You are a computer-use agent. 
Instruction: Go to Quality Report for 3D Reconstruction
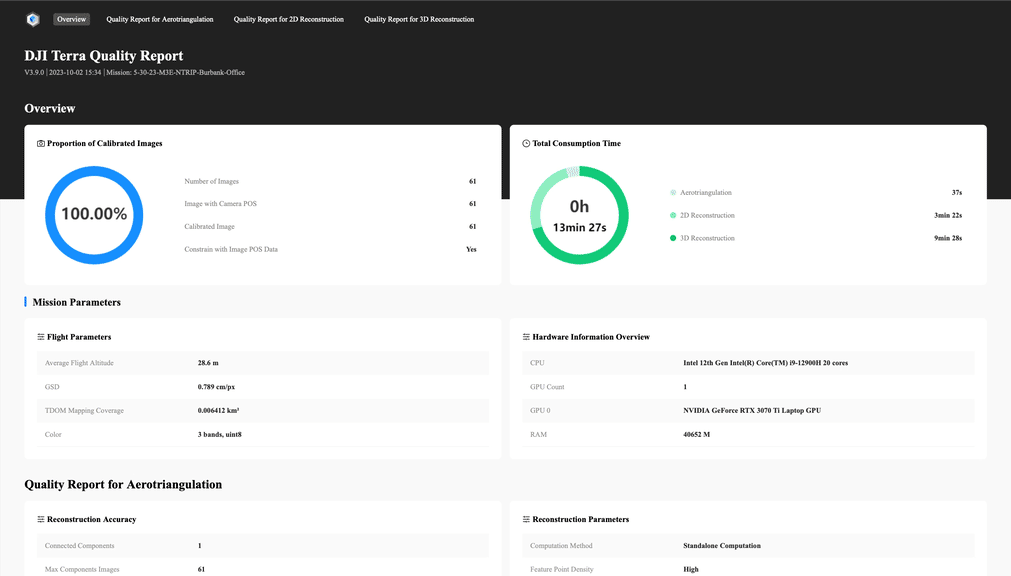[419, 19]
